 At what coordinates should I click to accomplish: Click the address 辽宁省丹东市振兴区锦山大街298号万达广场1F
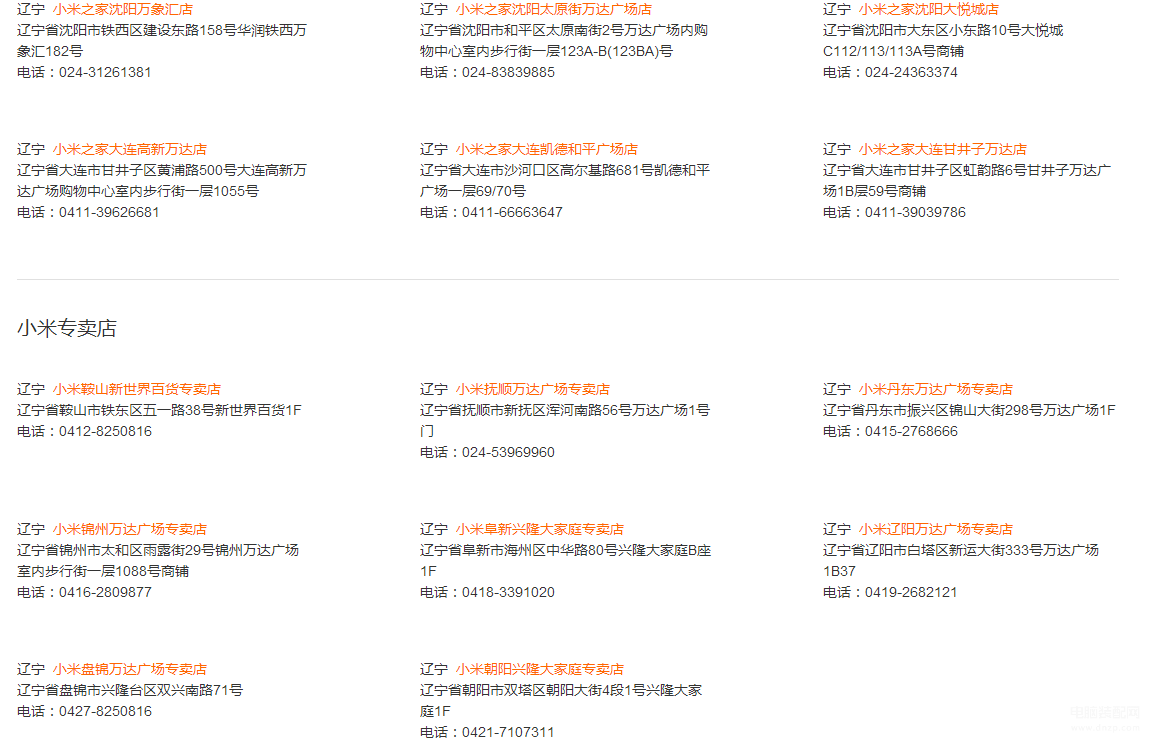(969, 411)
